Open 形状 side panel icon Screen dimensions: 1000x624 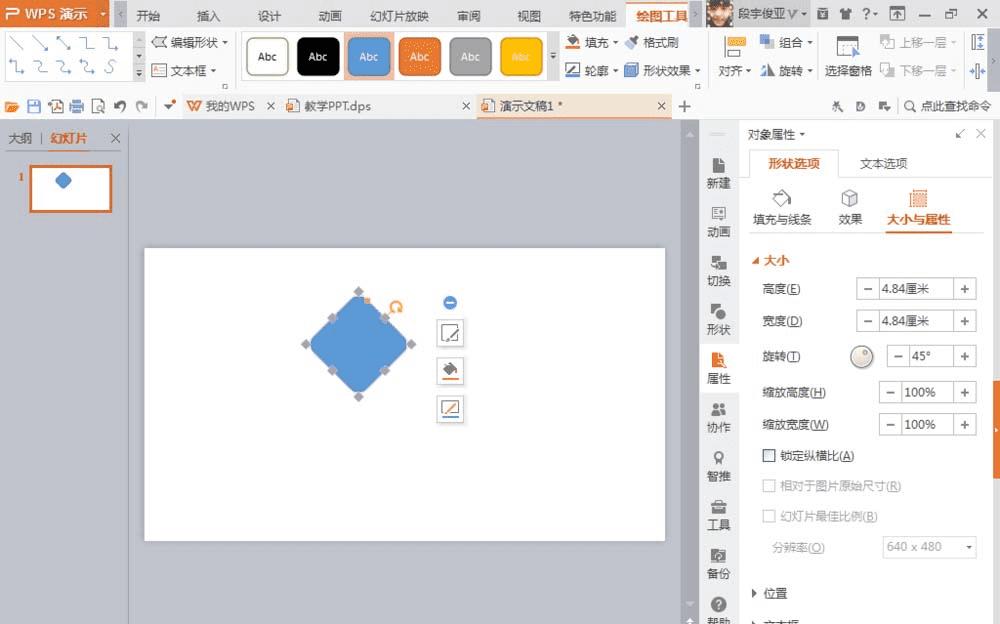click(718, 320)
